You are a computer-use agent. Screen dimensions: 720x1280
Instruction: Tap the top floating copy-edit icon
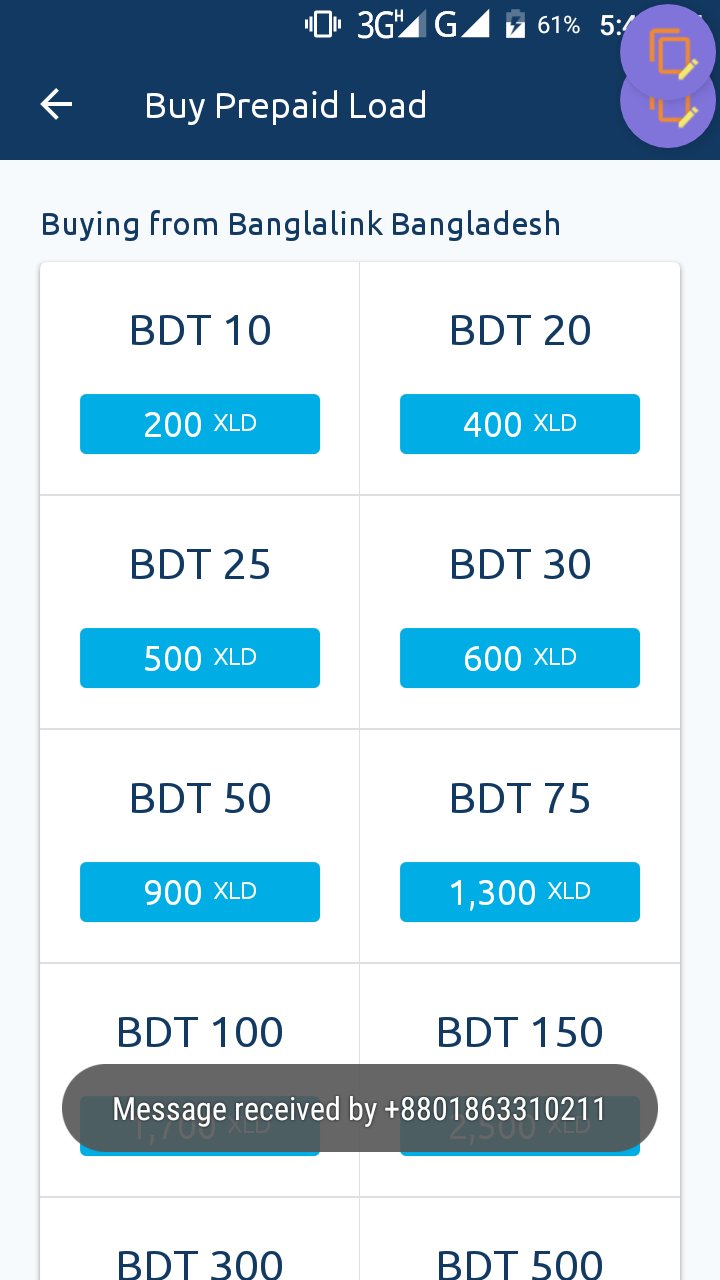669,50
